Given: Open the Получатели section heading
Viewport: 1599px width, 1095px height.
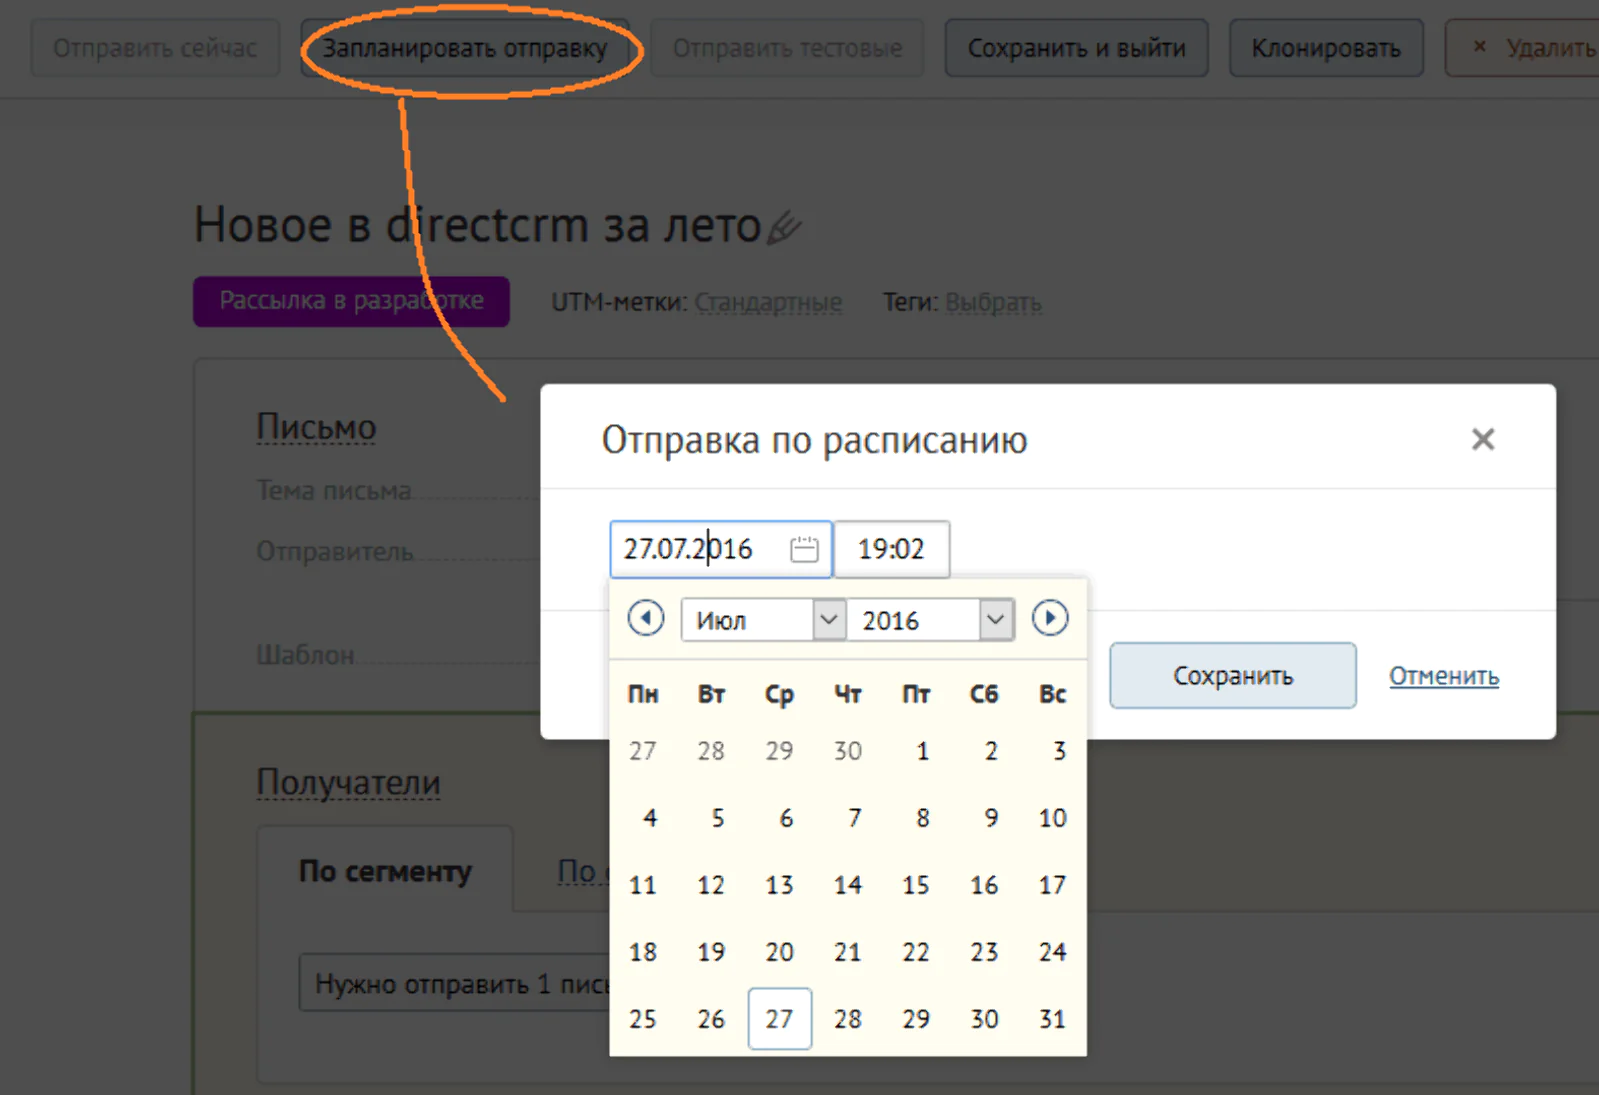Looking at the screenshot, I should click(x=348, y=782).
